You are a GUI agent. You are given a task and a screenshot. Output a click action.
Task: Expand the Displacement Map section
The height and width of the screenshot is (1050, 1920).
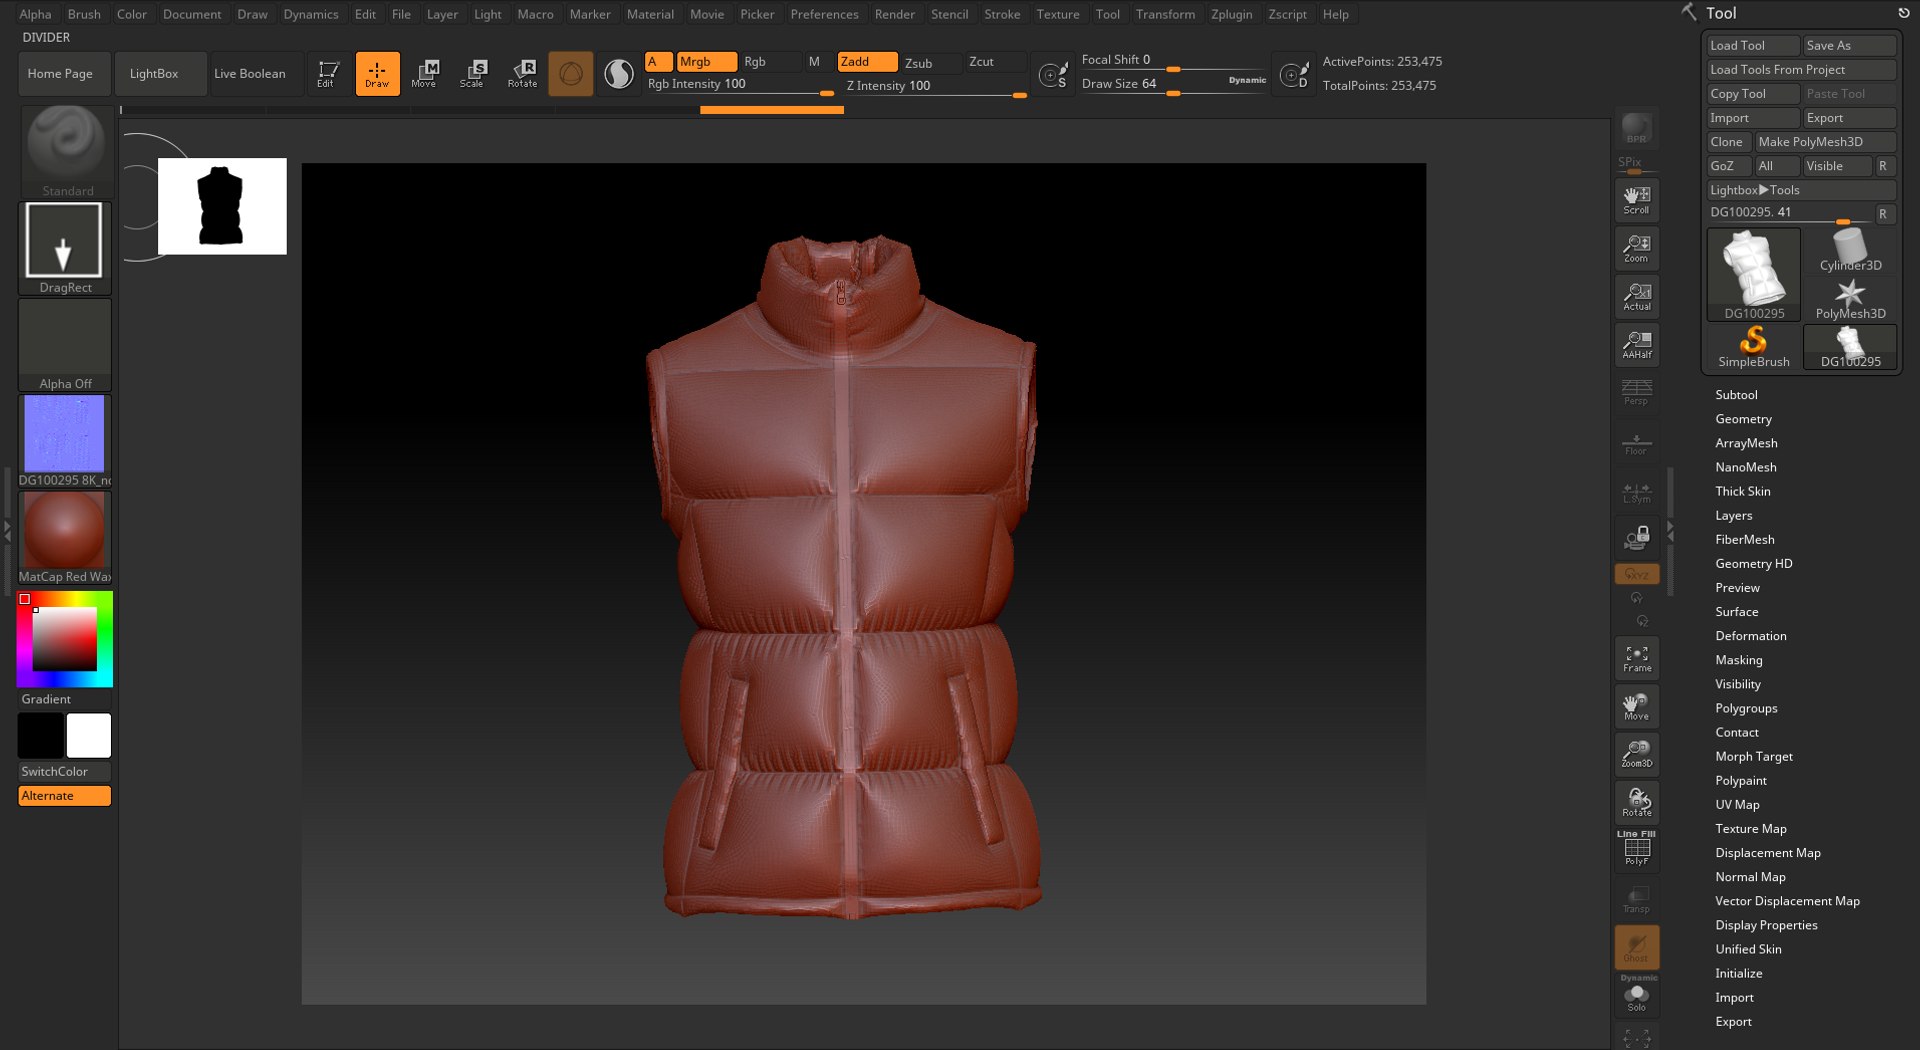pyautogui.click(x=1767, y=853)
